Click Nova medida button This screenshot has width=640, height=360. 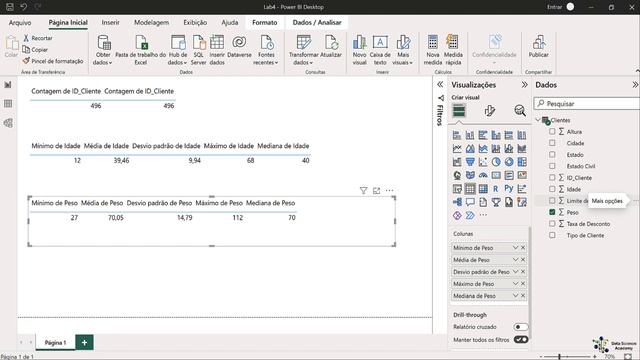433,50
